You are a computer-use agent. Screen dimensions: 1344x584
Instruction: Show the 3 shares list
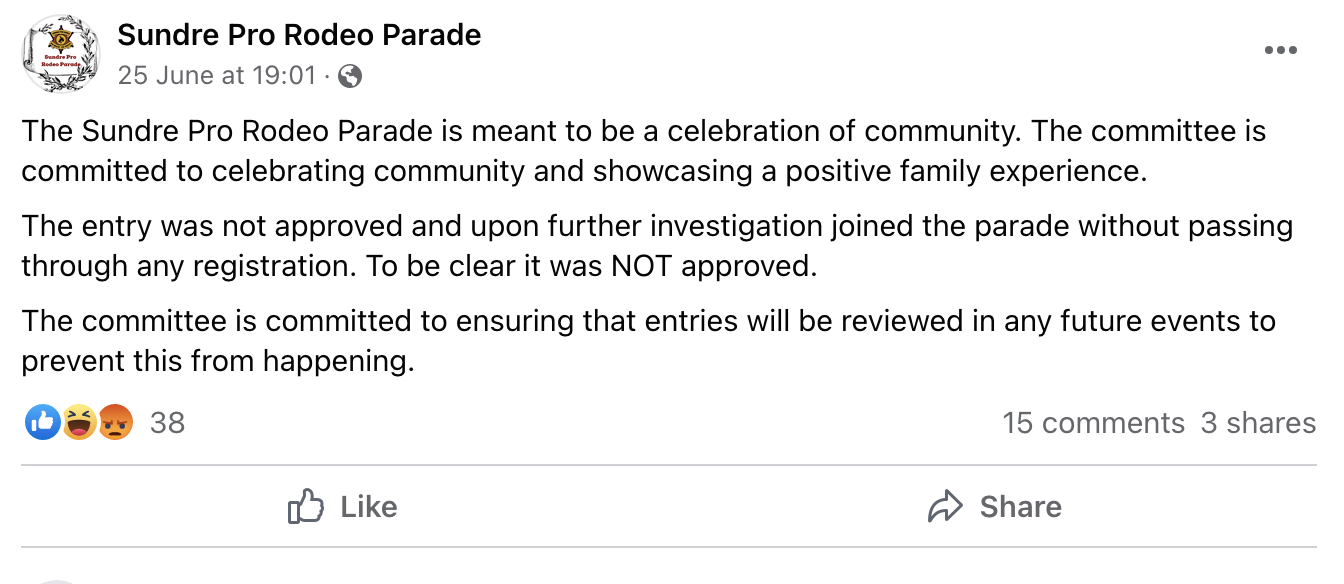1258,423
